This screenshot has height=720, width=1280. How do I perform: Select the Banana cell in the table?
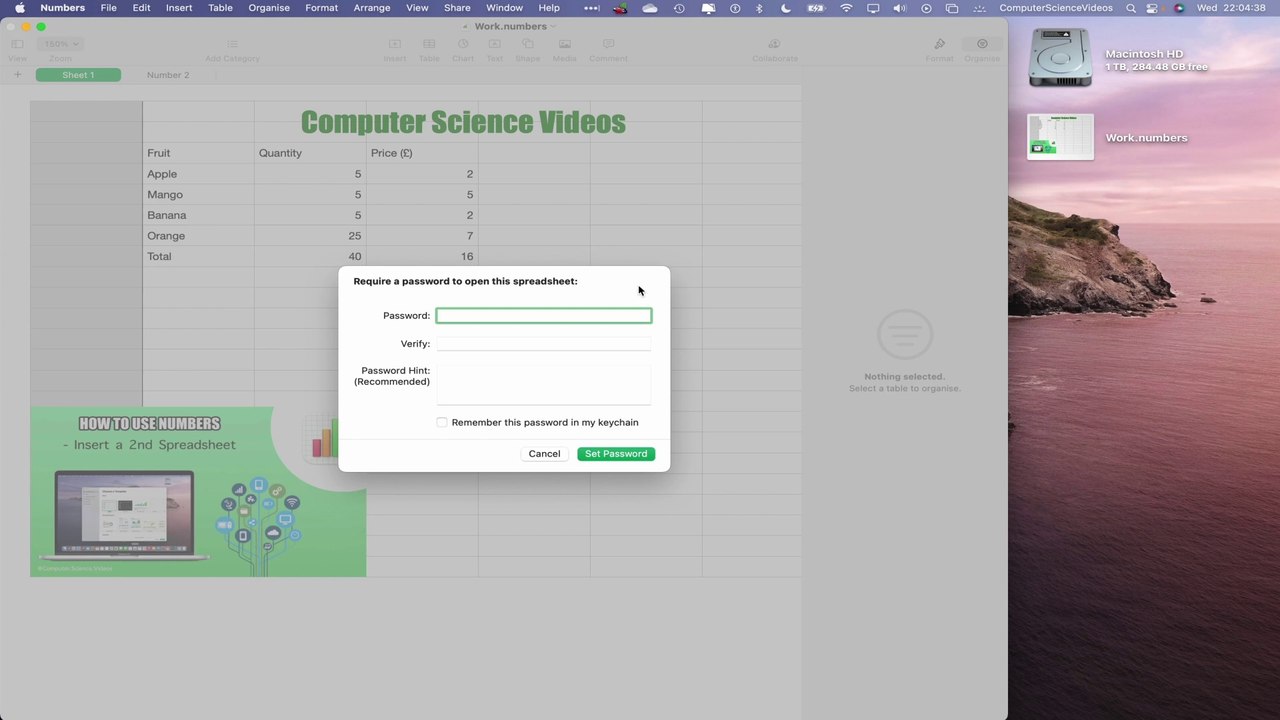tap(198, 215)
